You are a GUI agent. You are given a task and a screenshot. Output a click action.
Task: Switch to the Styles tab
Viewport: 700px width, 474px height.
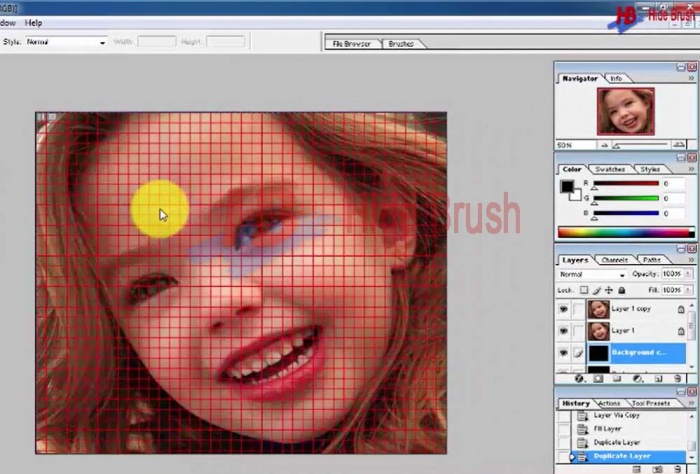(650, 169)
